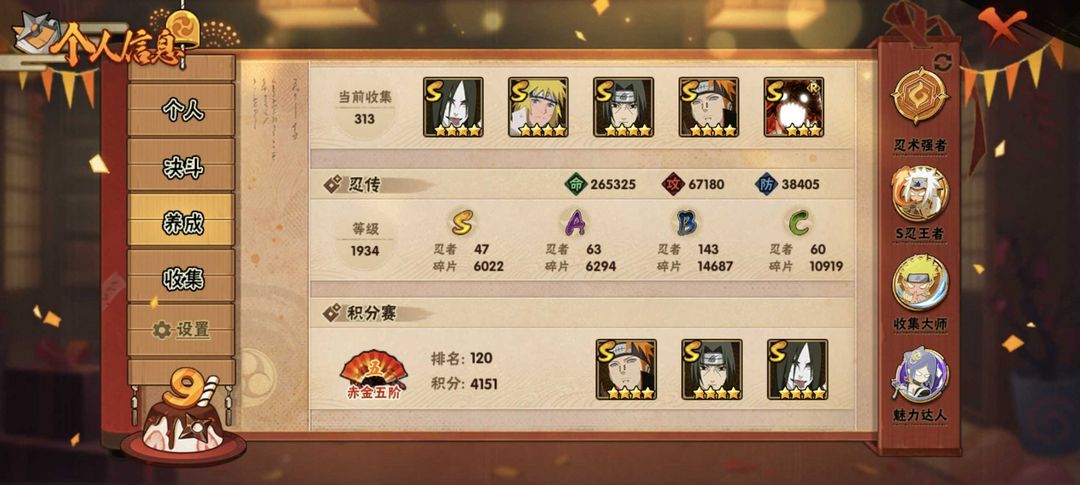
Task: Click the refresh arrows icon
Action: pos(942,61)
